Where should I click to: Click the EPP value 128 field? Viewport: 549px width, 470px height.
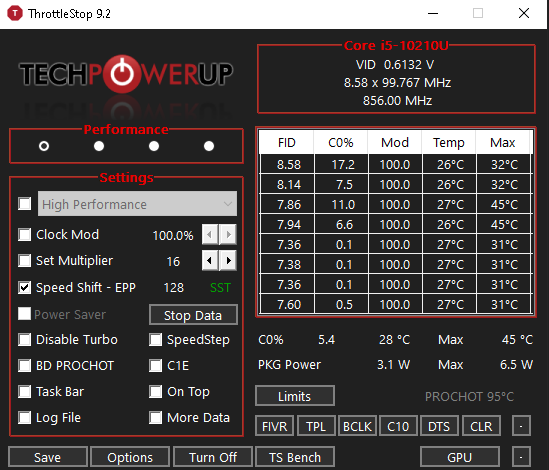[174, 288]
